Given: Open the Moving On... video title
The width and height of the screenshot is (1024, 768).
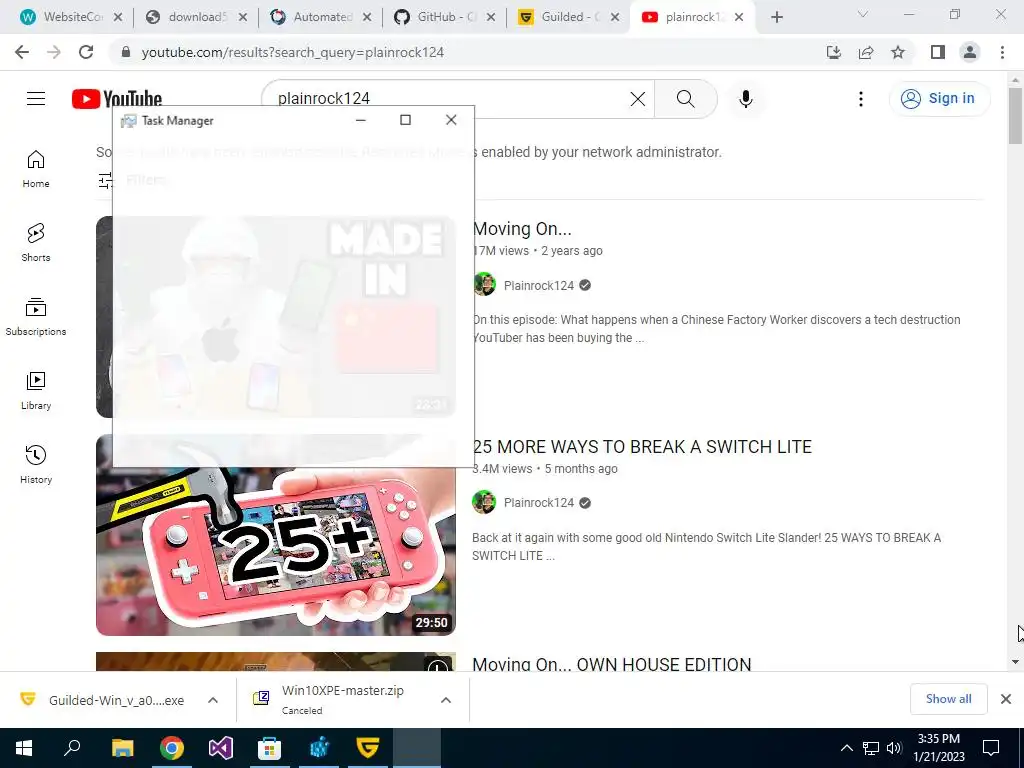Looking at the screenshot, I should [x=522, y=229].
